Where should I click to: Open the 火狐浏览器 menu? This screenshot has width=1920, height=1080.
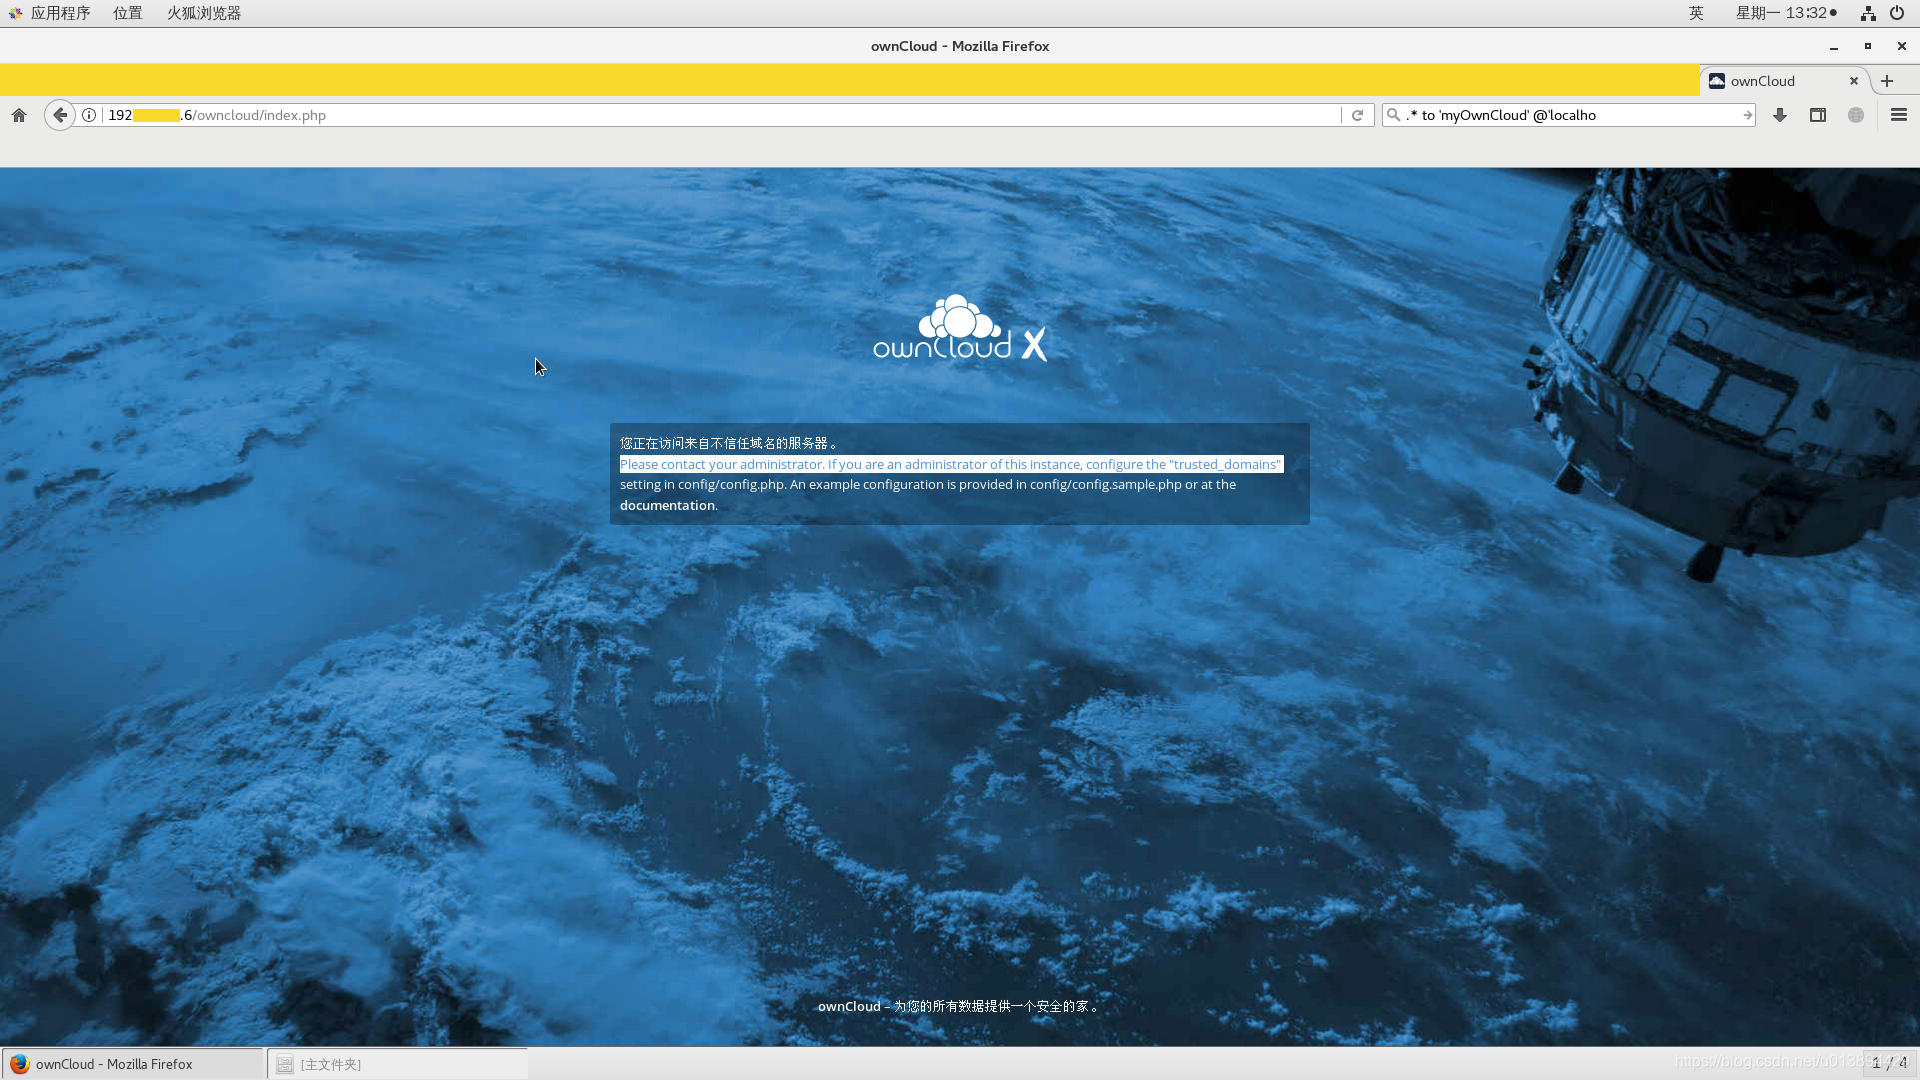203,13
